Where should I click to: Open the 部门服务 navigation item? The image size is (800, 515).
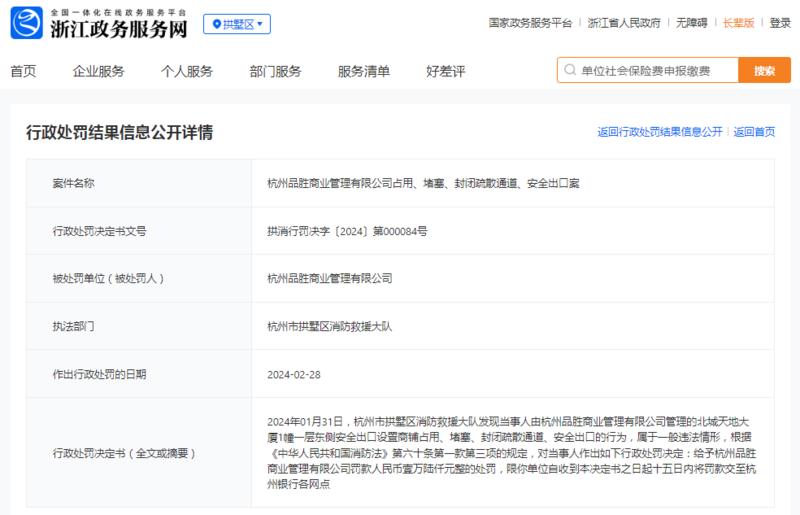point(276,71)
